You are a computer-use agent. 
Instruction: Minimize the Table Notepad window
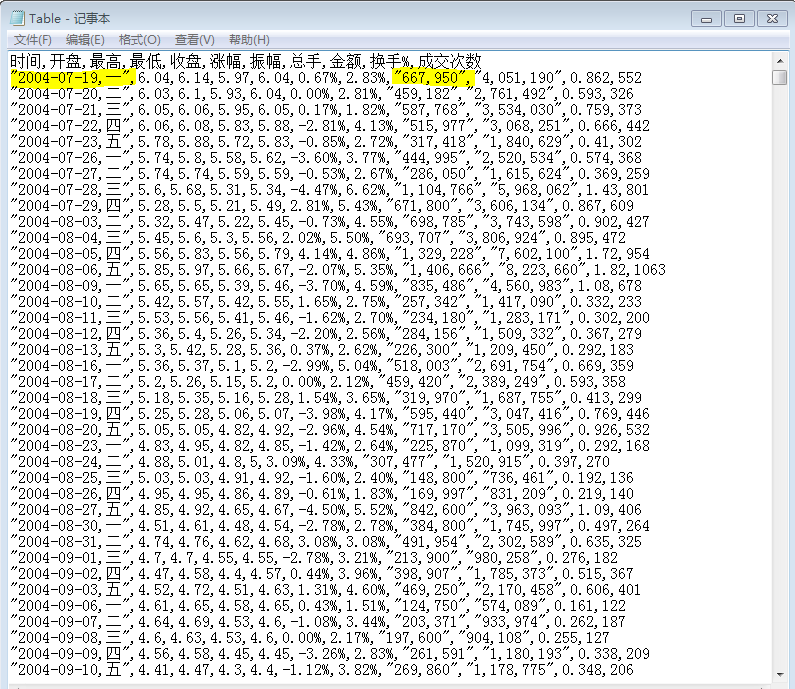click(706, 19)
